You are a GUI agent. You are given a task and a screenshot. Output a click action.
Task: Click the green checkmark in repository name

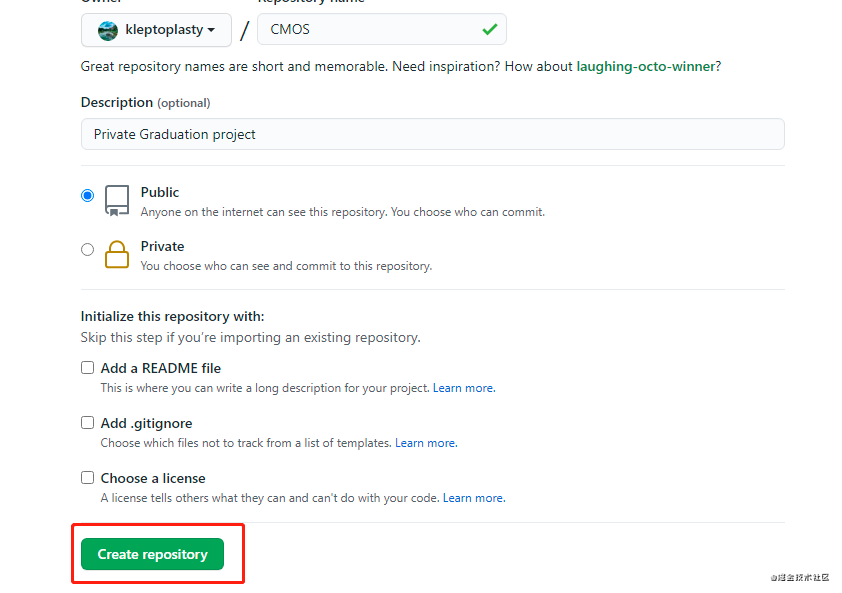click(489, 29)
